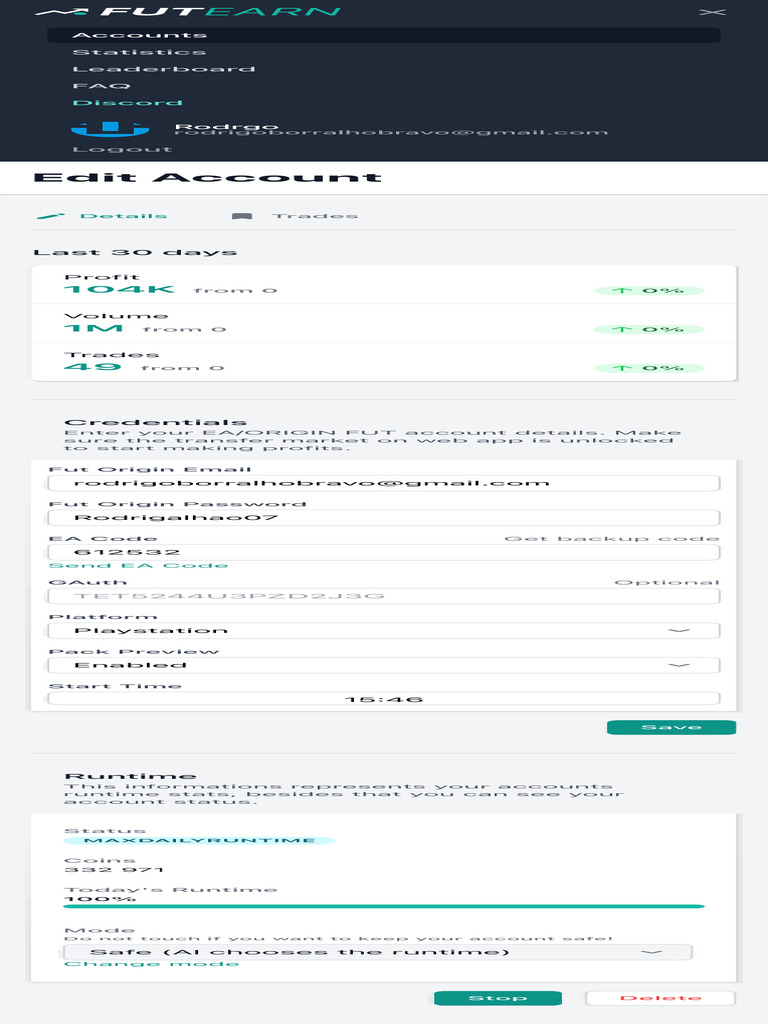Save the credentials with the Save button

click(x=671, y=728)
